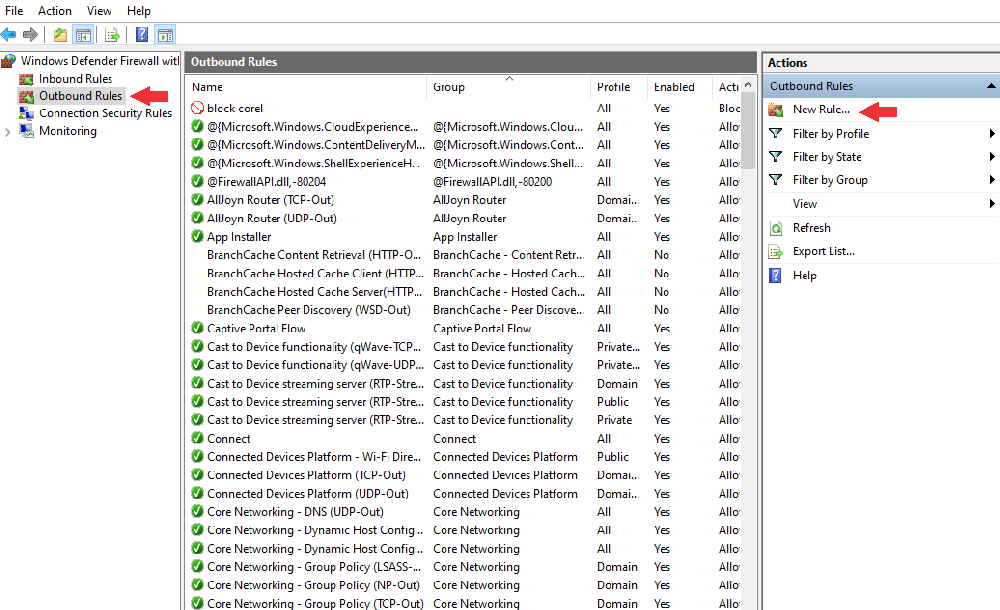
Task: Click the Export List icon in Actions
Action: (x=776, y=251)
